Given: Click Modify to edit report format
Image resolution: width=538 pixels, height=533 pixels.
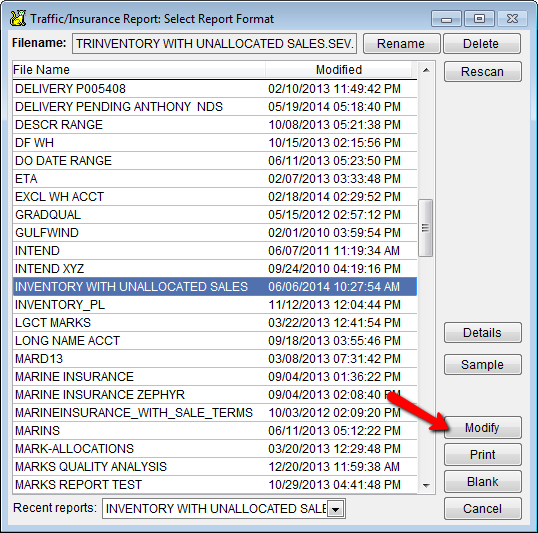Looking at the screenshot, I should click(482, 428).
